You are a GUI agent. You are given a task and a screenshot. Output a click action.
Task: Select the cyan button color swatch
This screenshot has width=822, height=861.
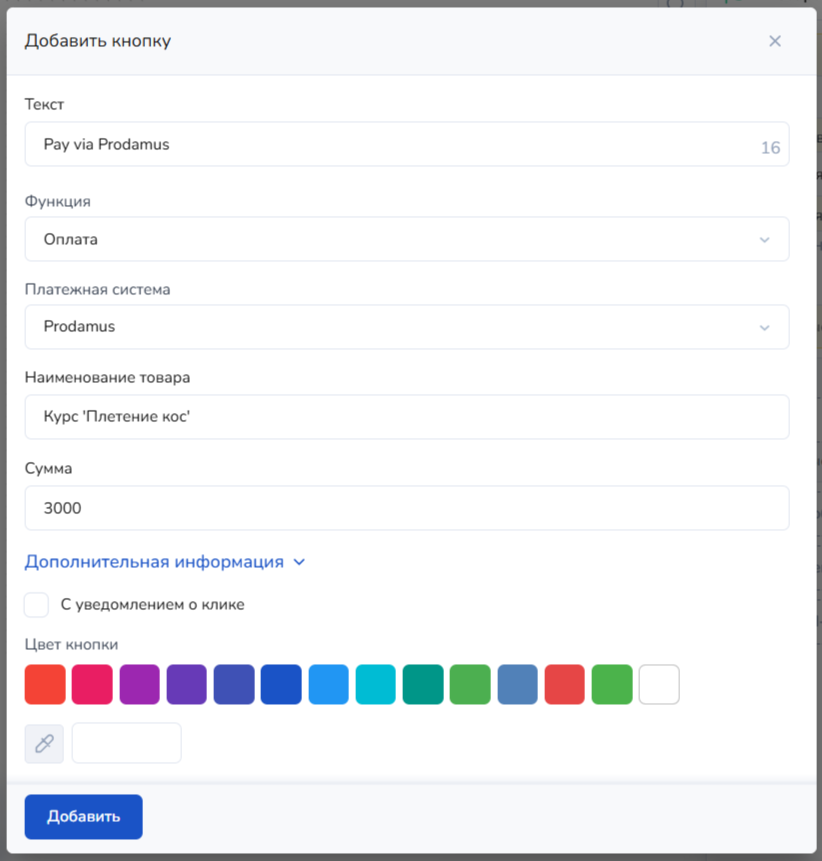[x=376, y=685]
